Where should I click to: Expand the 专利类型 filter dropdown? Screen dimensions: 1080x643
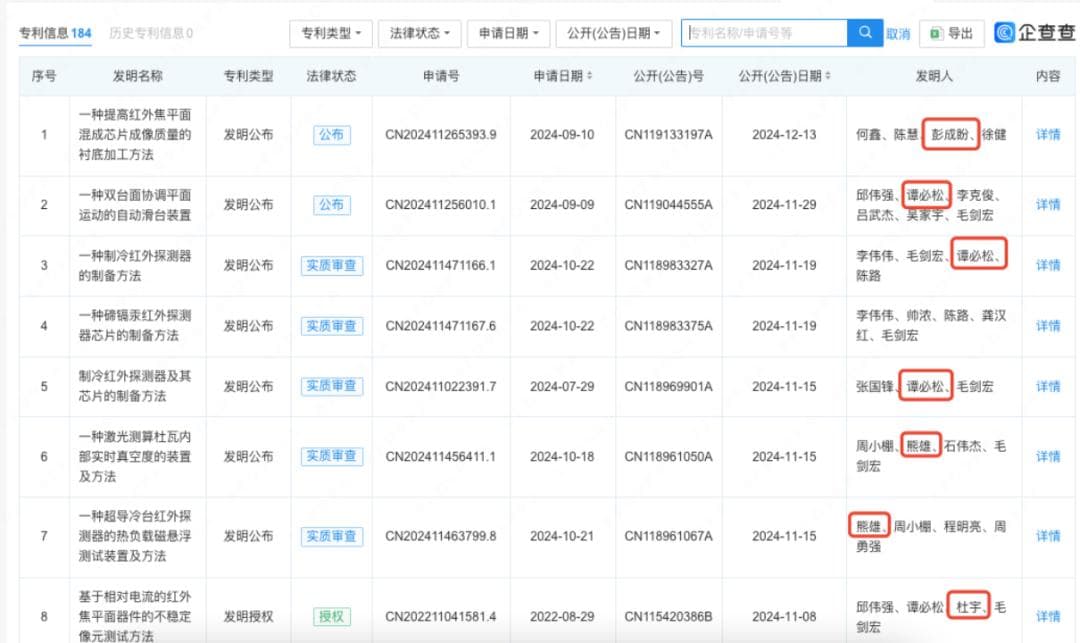(x=331, y=33)
